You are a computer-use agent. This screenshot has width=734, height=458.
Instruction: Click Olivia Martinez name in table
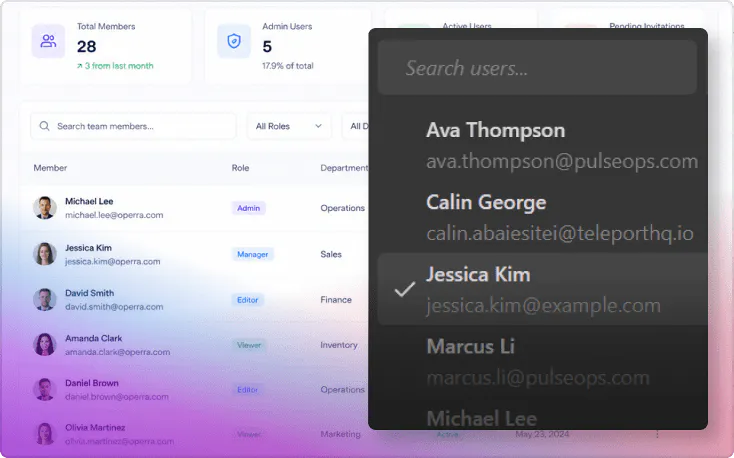pos(95,428)
